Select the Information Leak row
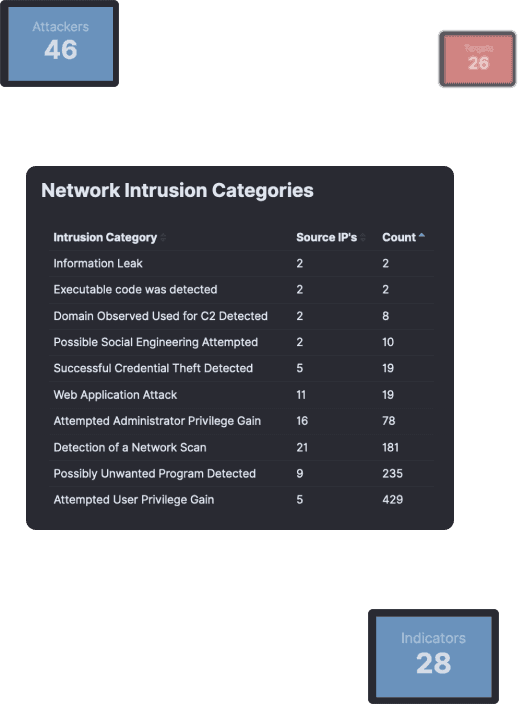The height and width of the screenshot is (704, 518). [241, 264]
